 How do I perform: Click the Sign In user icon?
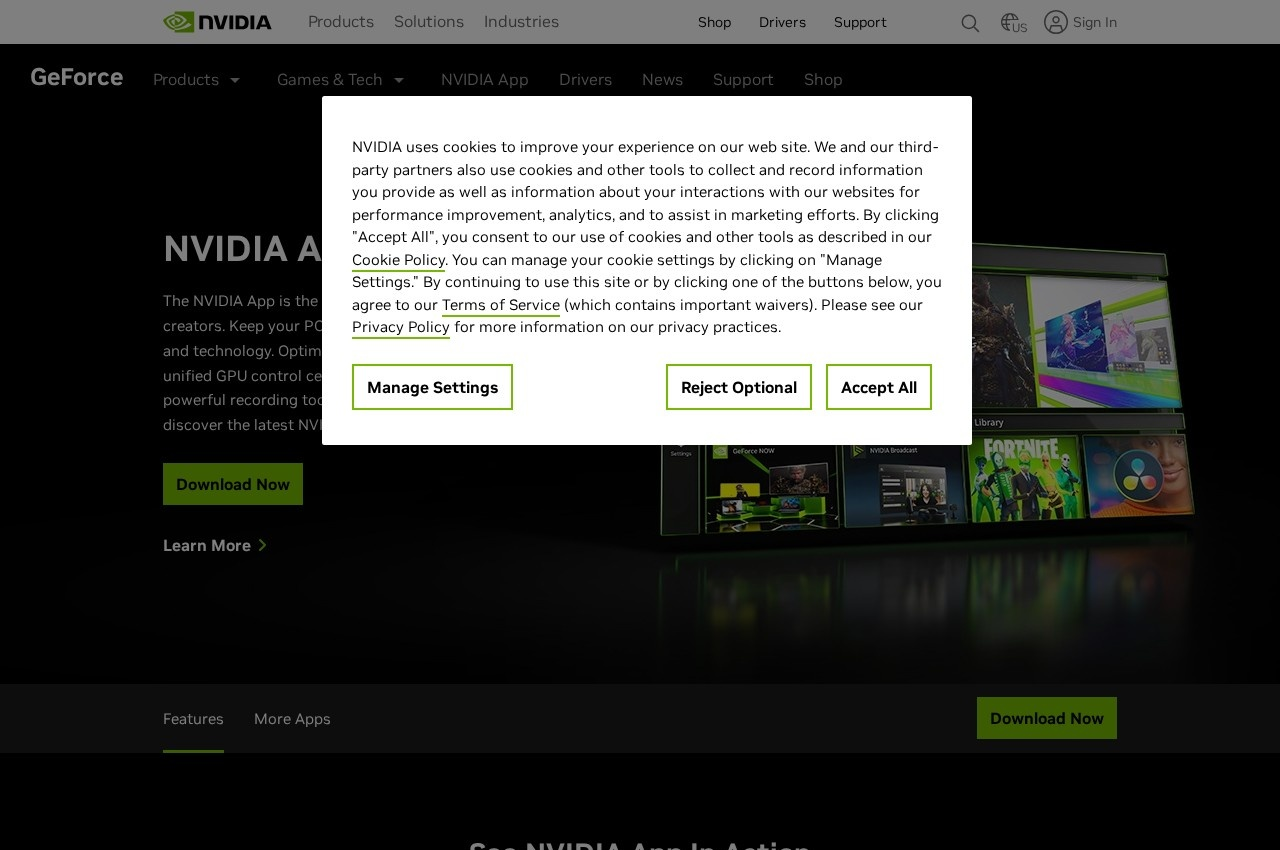[x=1055, y=22]
